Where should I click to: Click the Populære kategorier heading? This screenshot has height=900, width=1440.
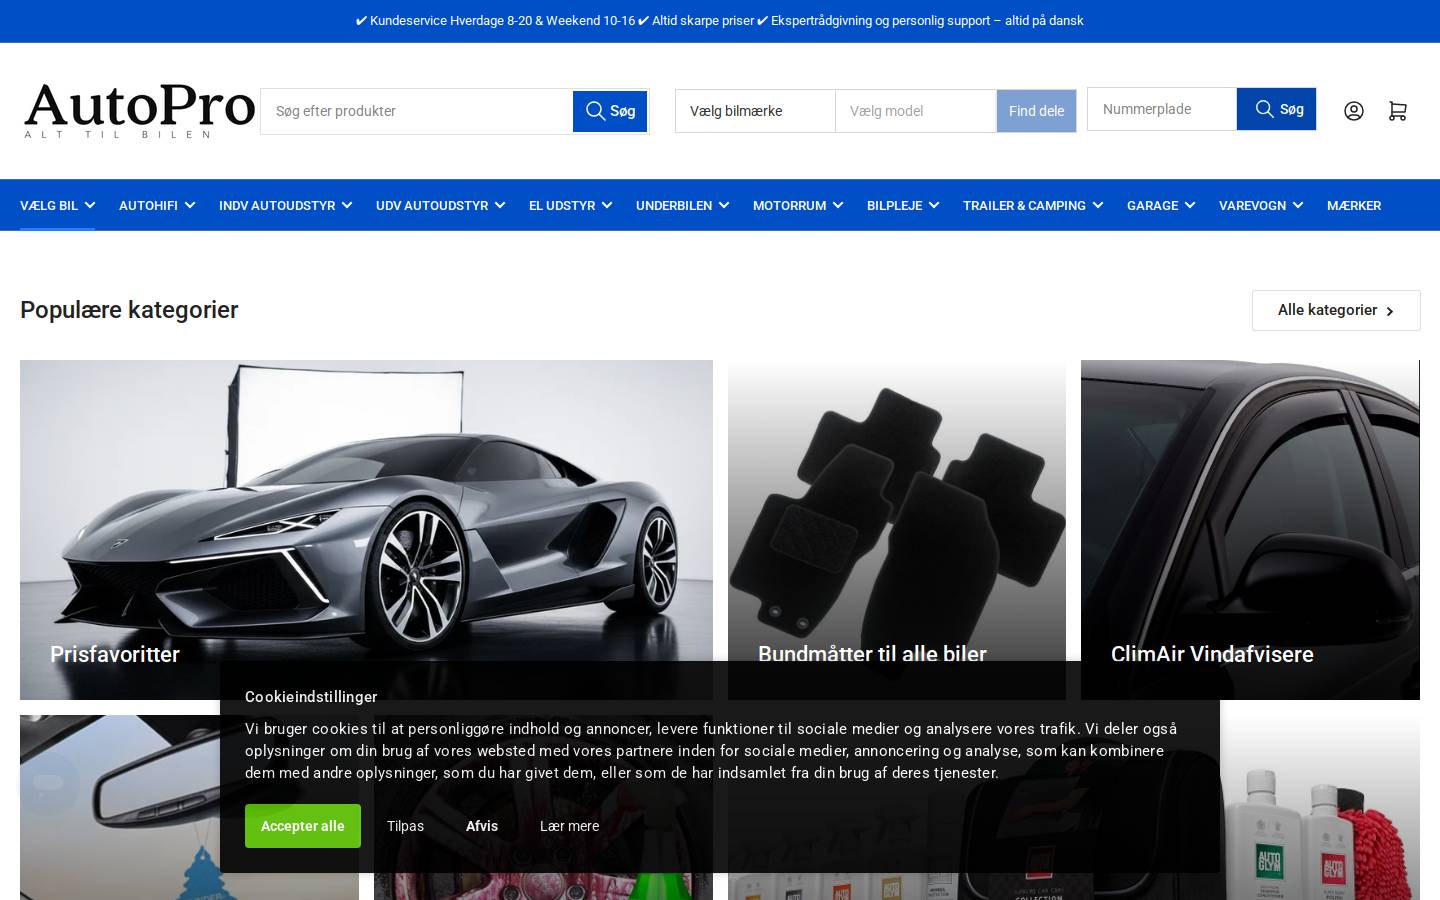coord(129,310)
